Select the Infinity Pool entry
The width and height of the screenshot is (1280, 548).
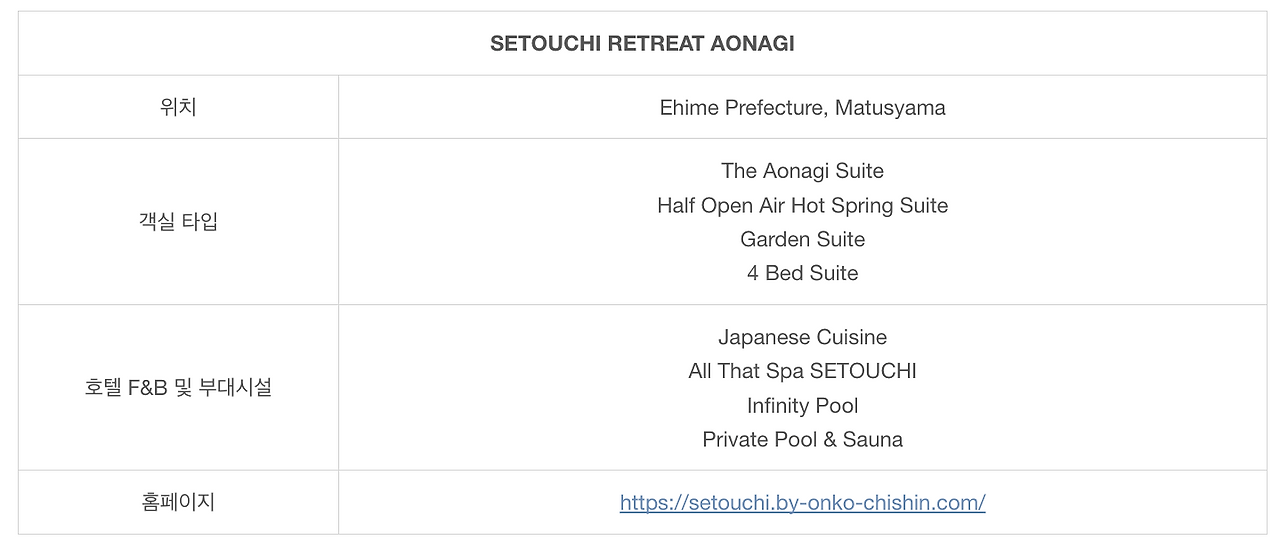pos(802,405)
